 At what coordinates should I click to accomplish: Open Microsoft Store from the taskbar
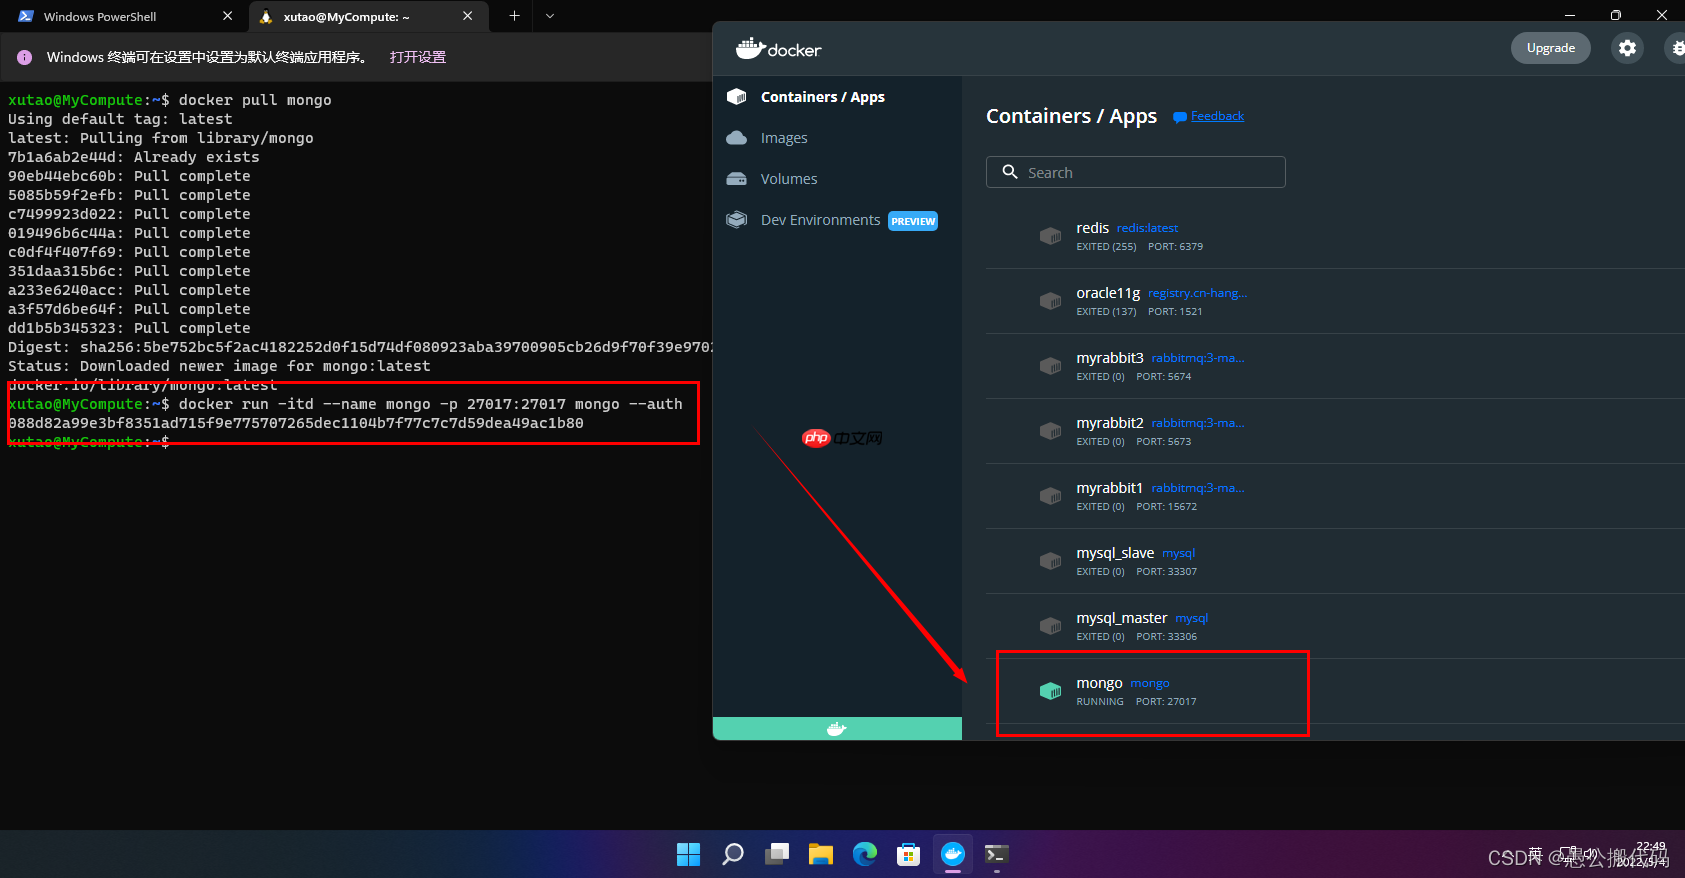click(x=909, y=854)
